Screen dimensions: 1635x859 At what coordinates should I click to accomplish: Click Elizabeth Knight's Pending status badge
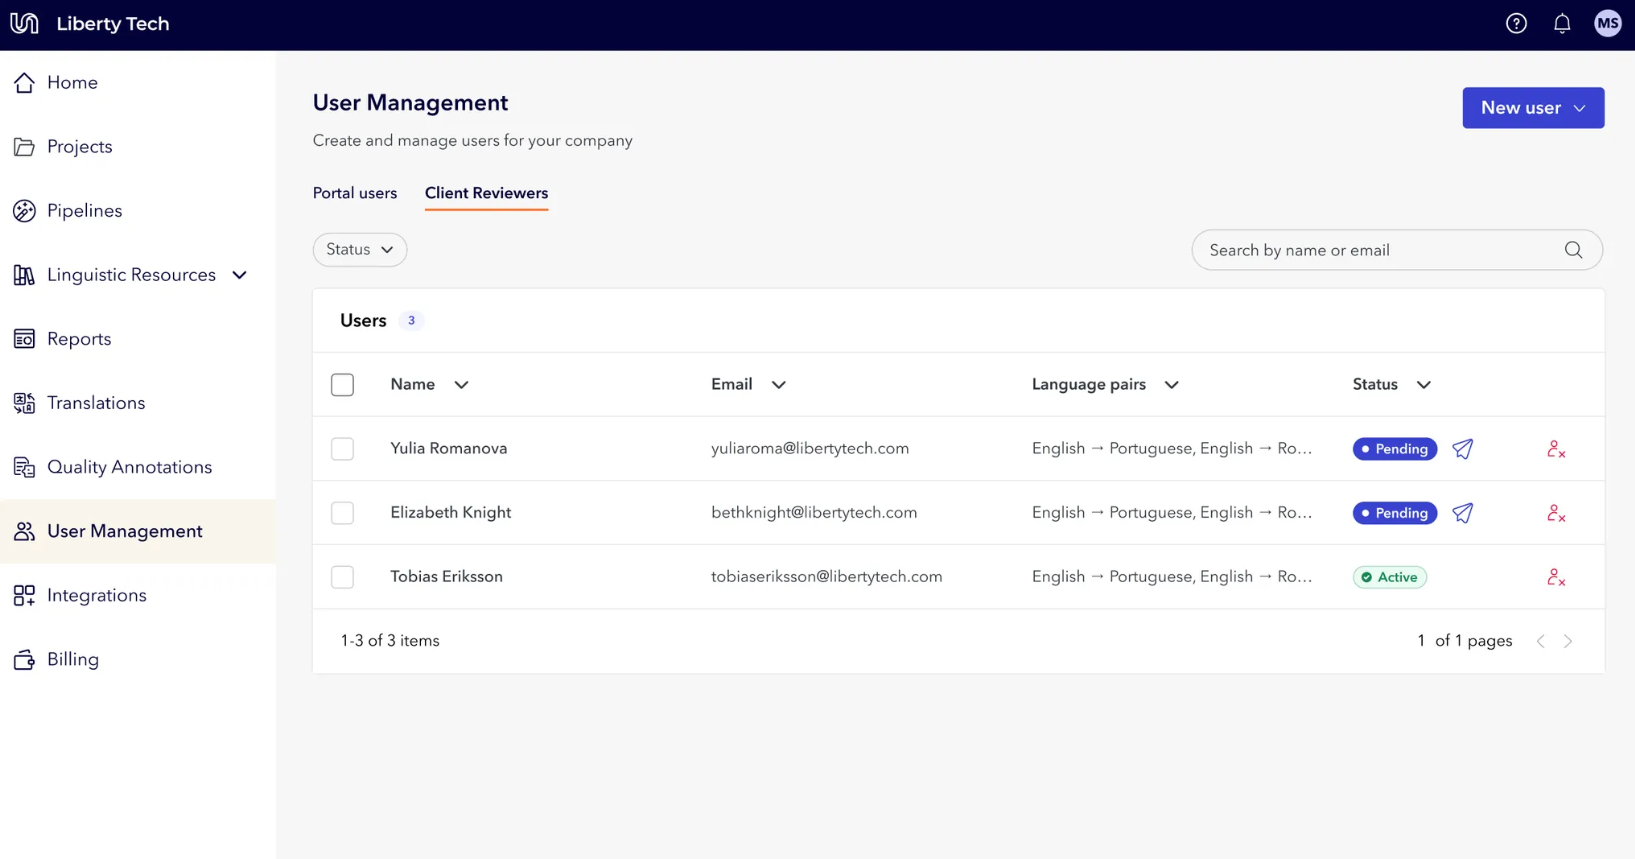coord(1395,513)
